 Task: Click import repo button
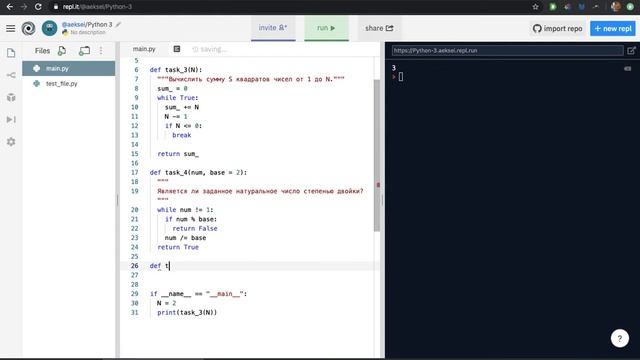(x=558, y=29)
